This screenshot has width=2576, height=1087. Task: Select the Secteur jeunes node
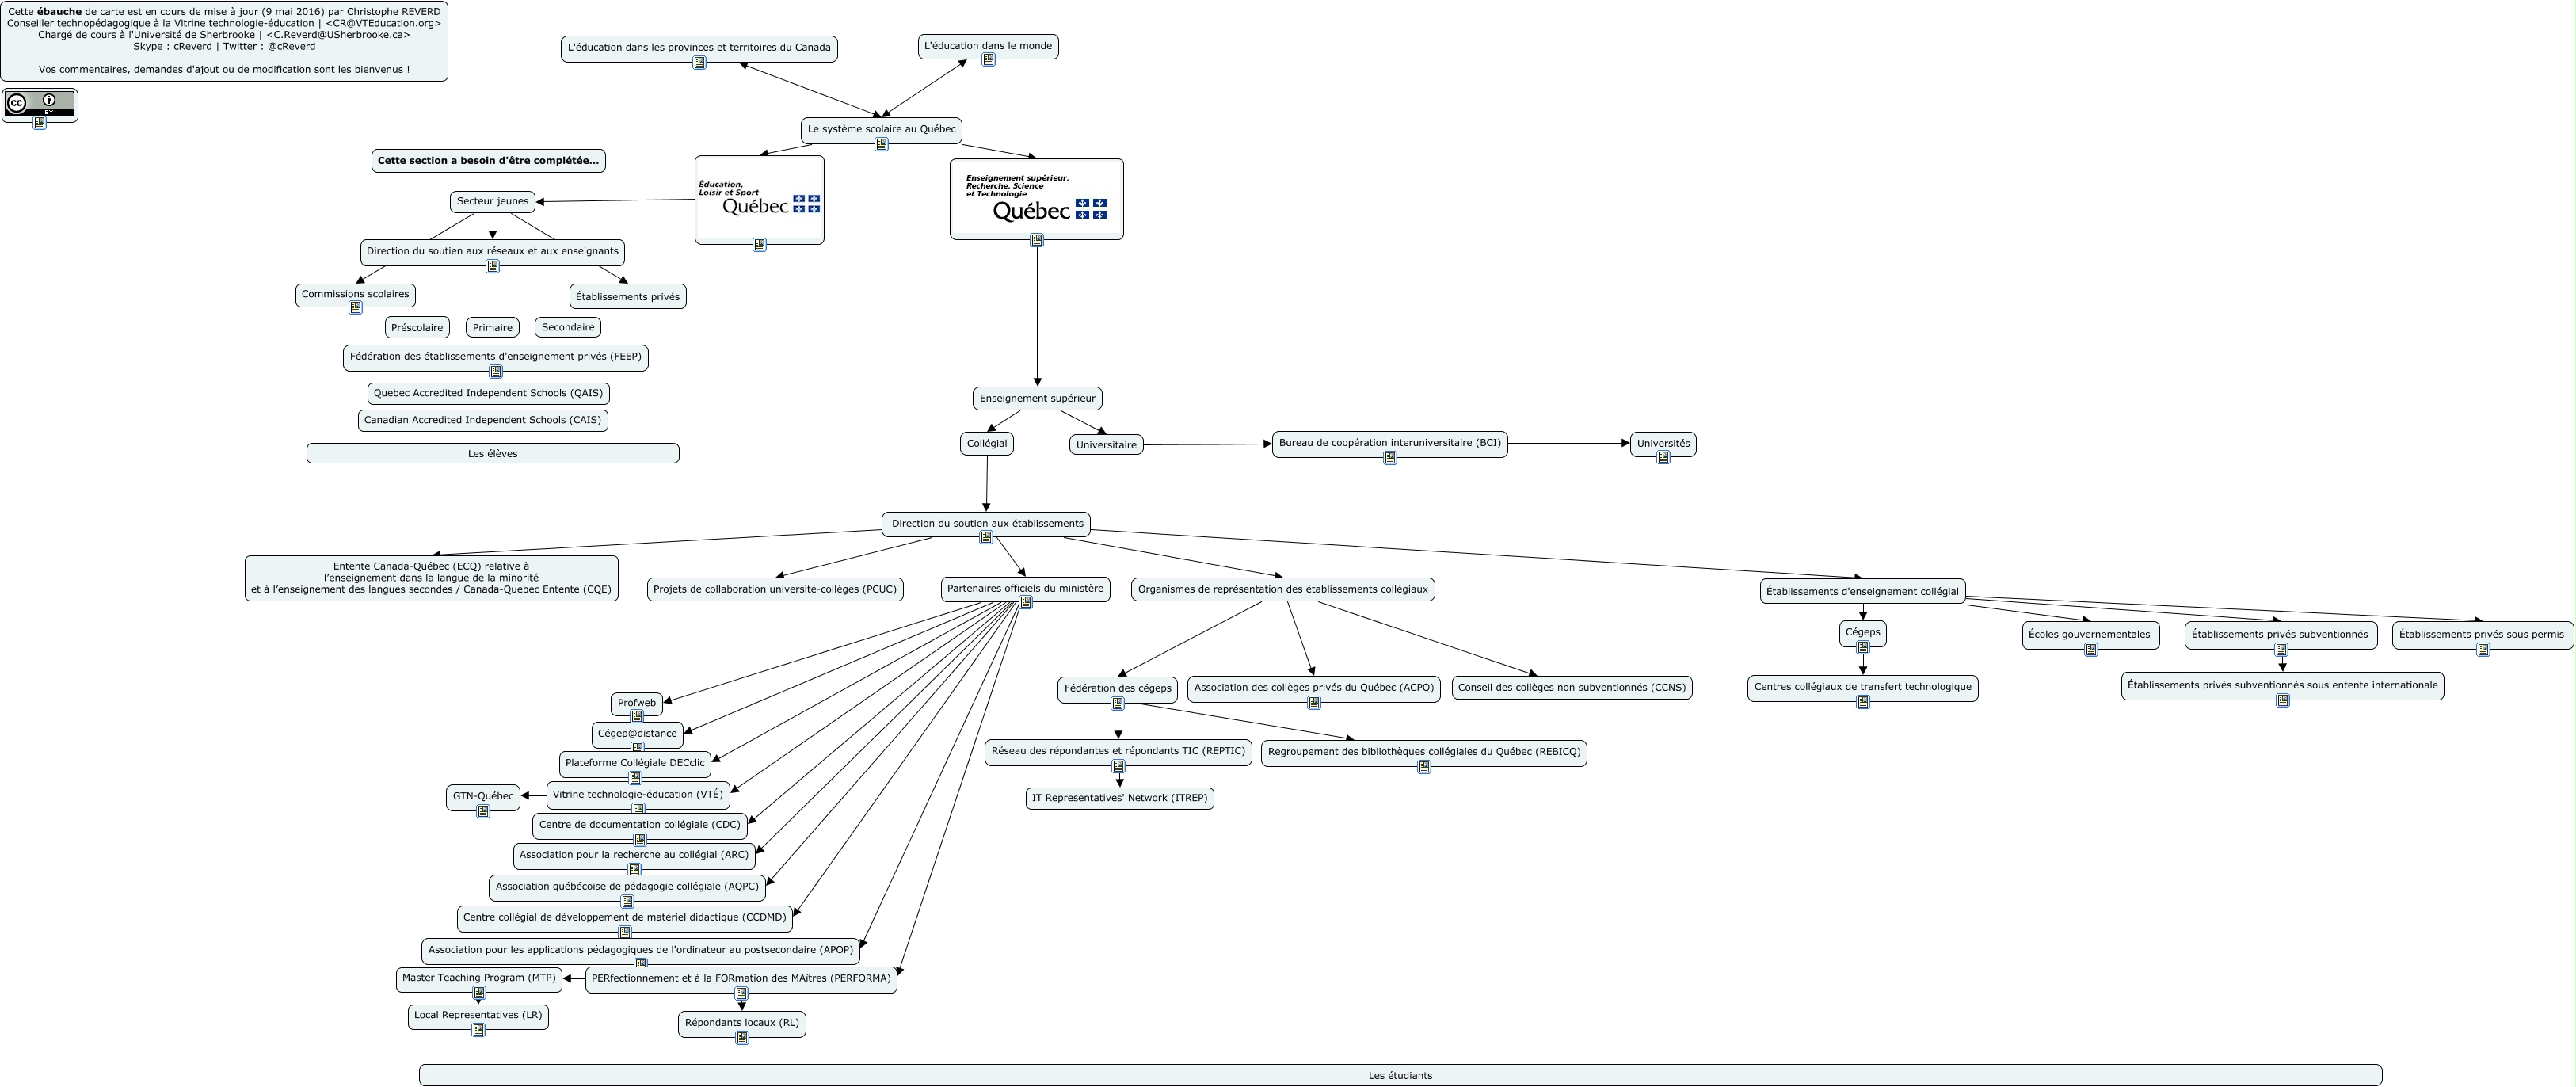click(493, 202)
